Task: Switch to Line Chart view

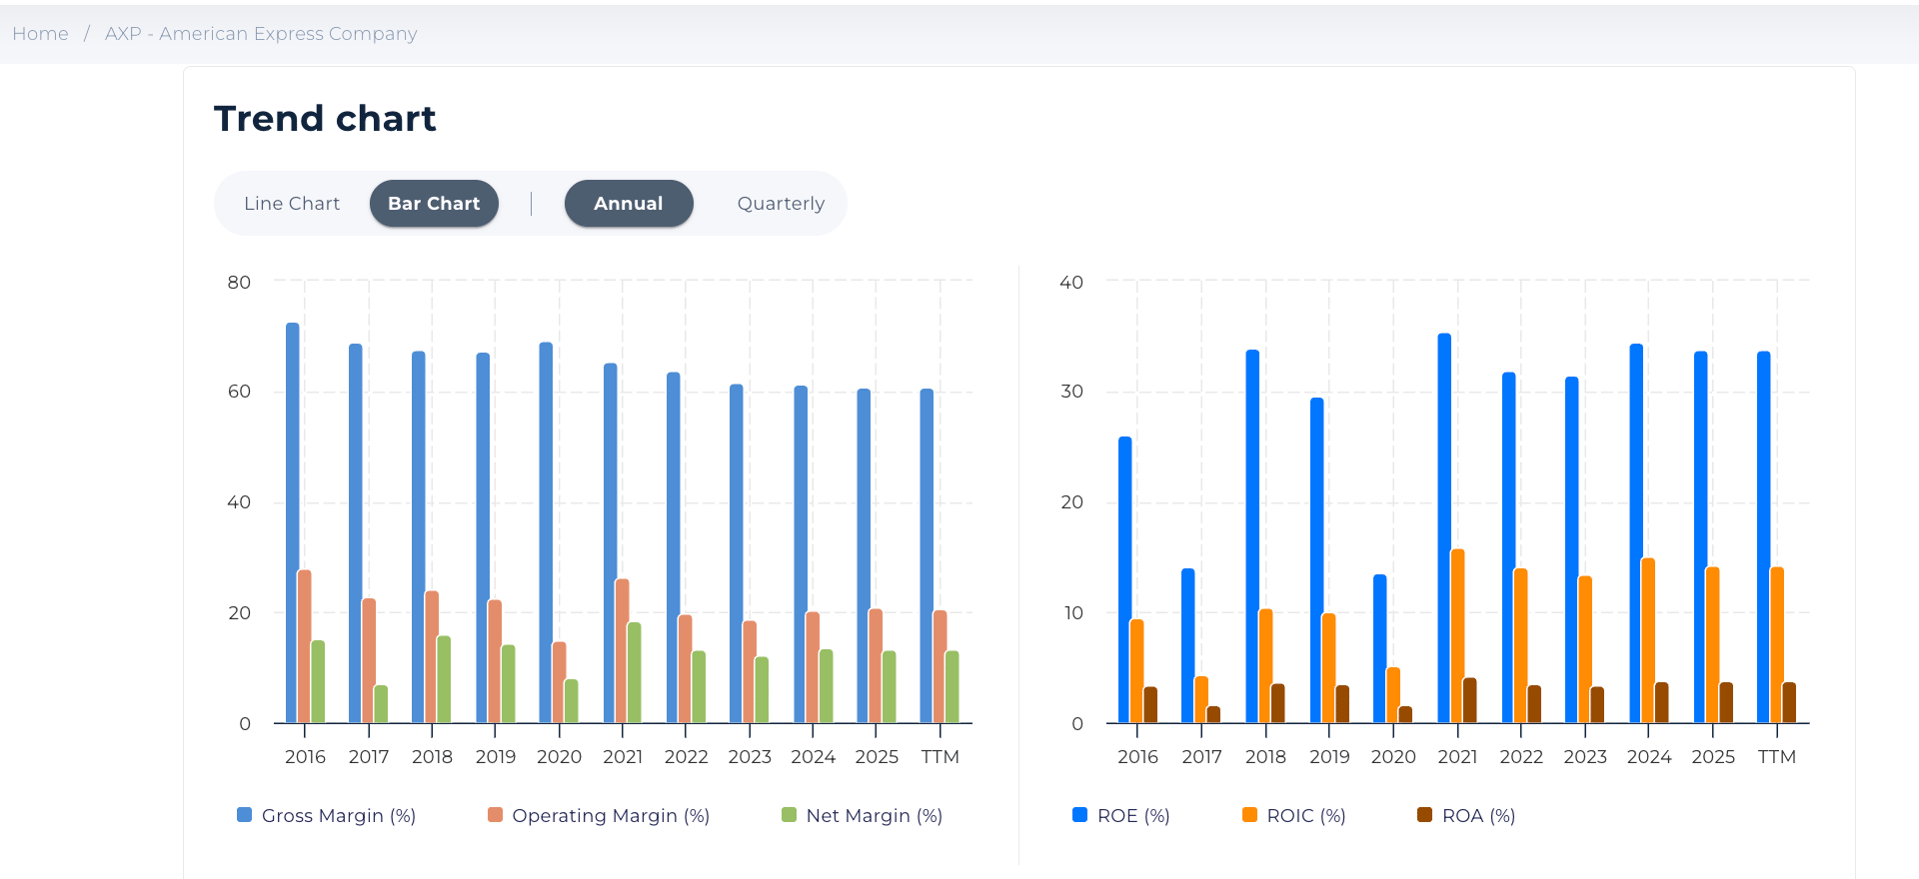Action: point(291,204)
